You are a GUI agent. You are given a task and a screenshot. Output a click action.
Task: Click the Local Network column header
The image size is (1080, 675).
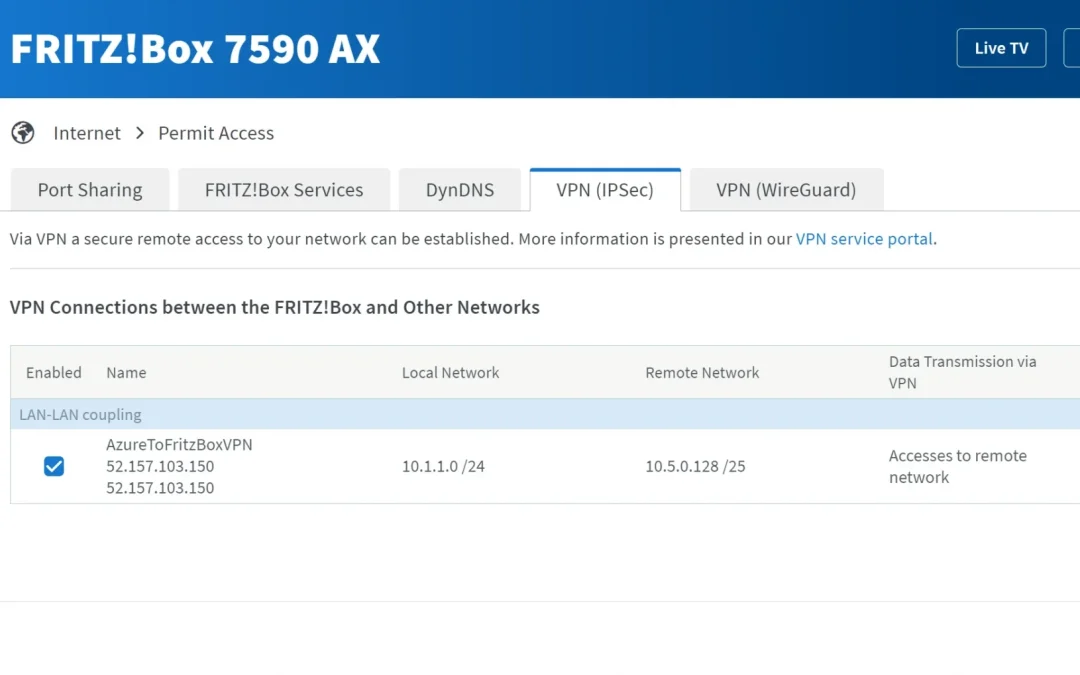(x=450, y=373)
